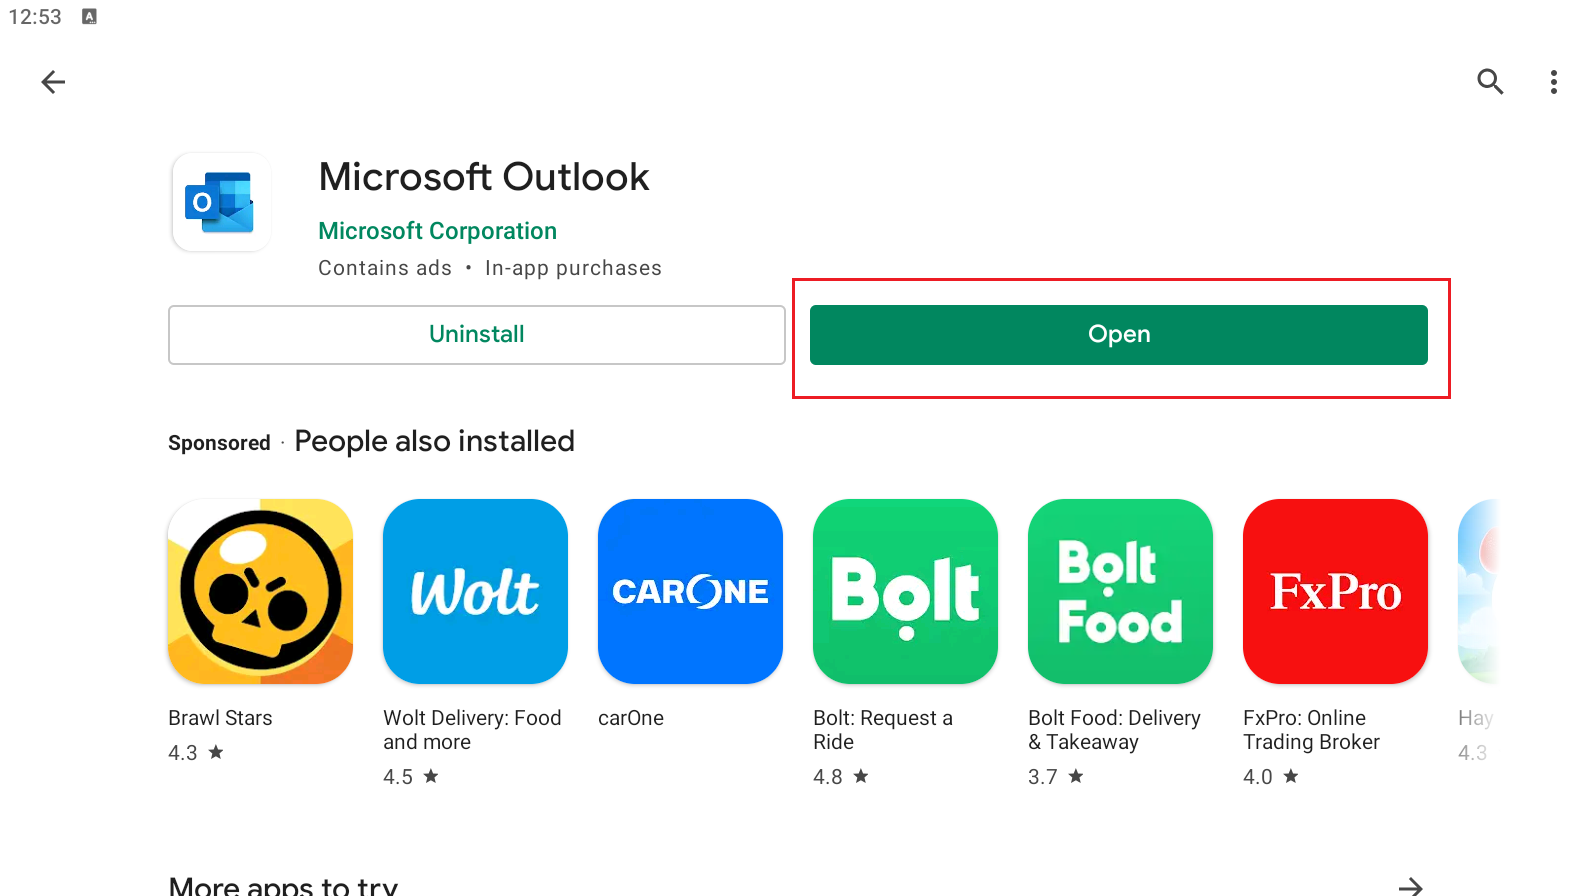Select the Wolt 4.5 rating star

(431, 776)
